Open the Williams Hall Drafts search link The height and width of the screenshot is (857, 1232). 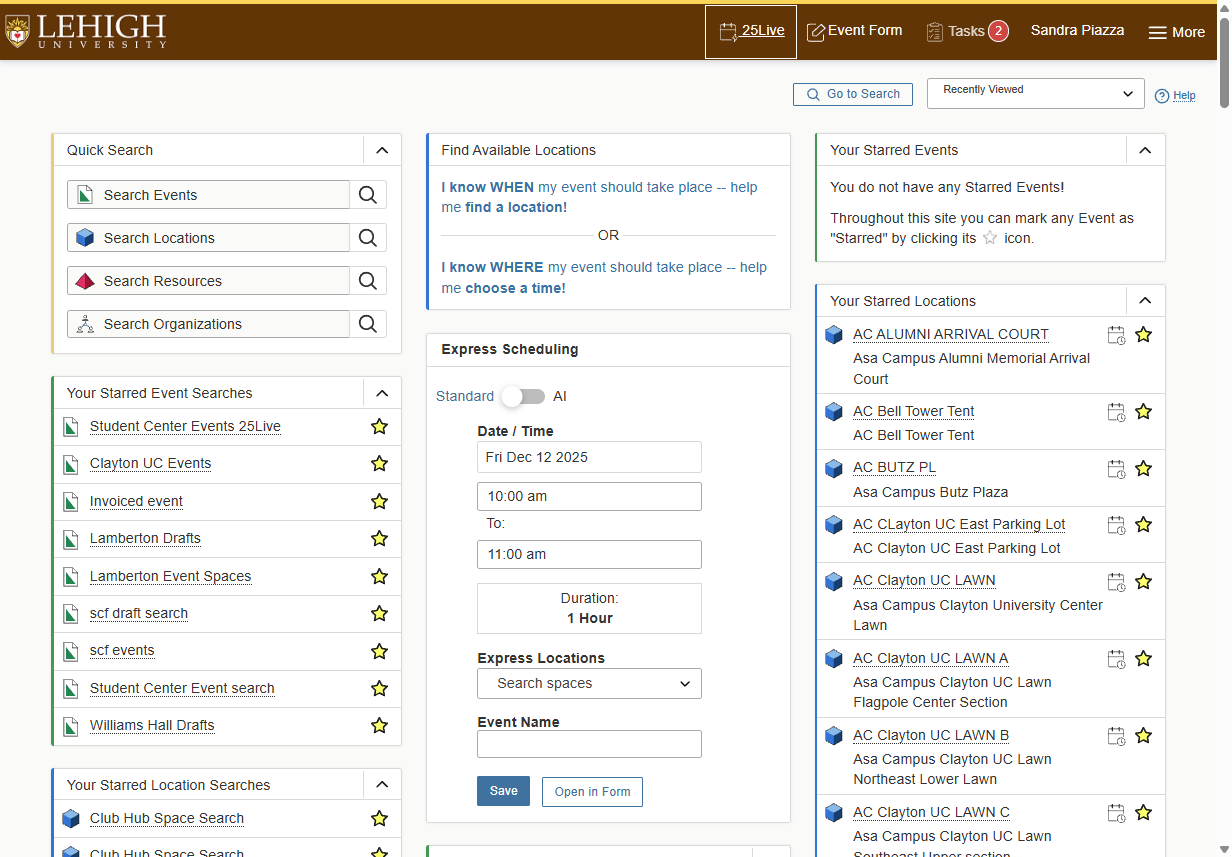point(152,725)
